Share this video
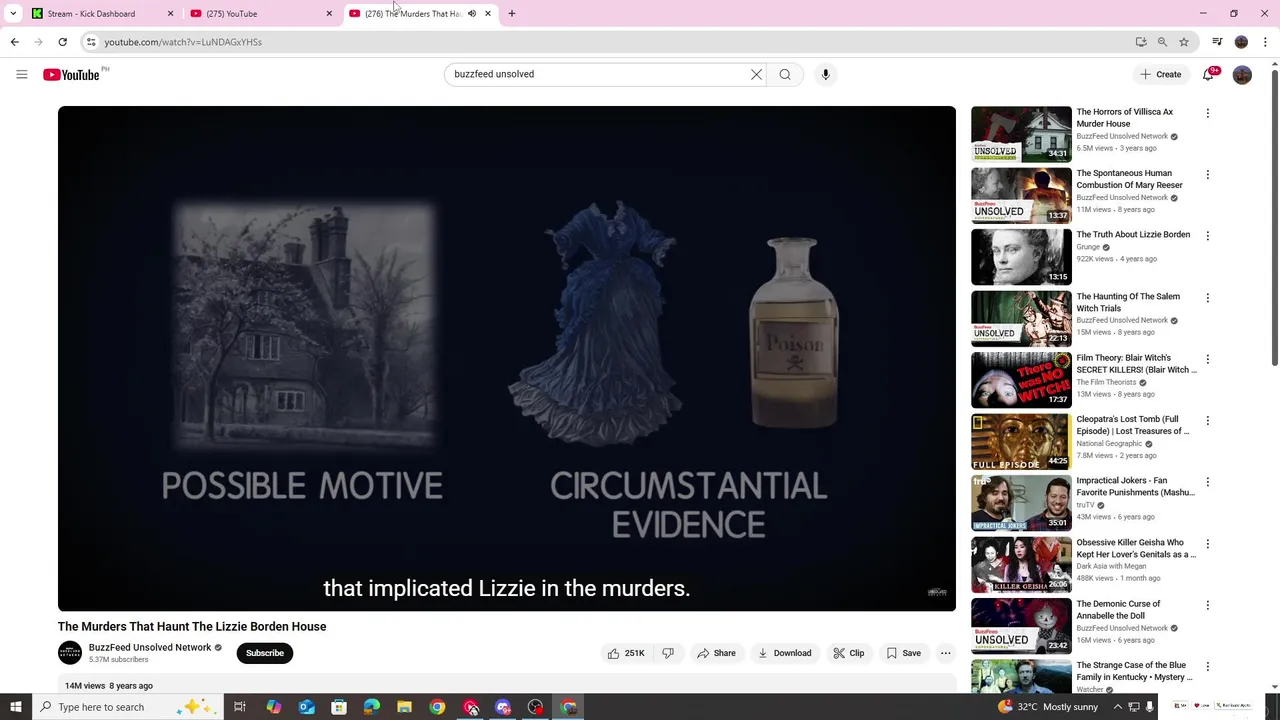This screenshot has height=720, width=1280. tap(716, 653)
